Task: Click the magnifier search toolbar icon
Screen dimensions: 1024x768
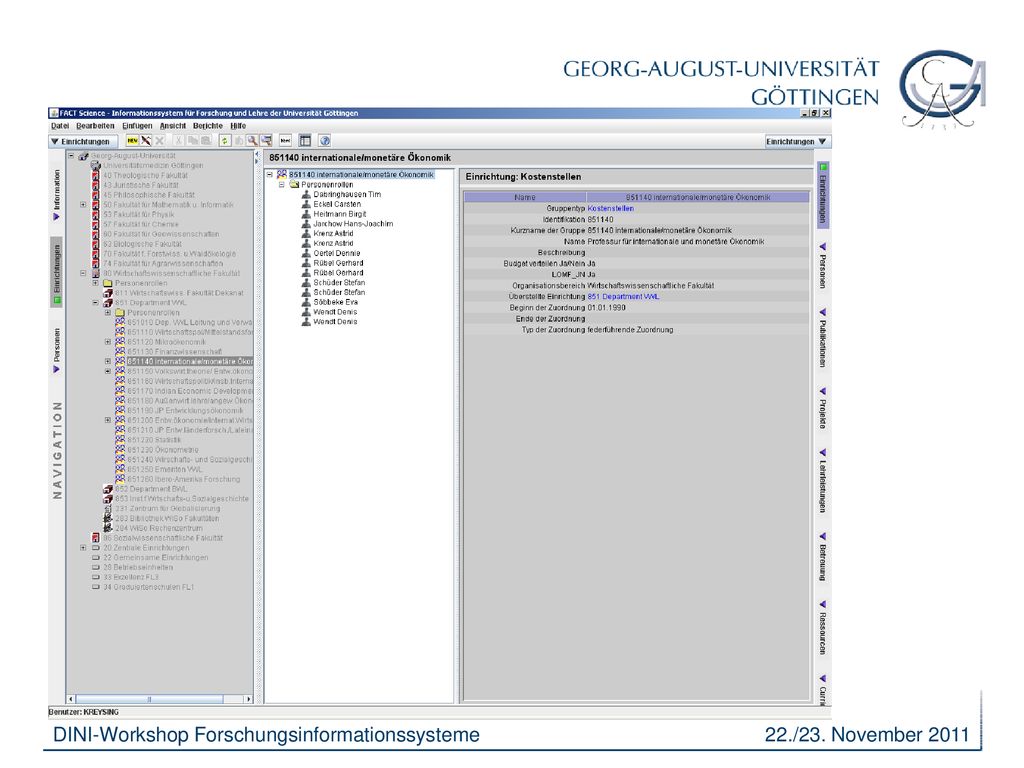Action: (252, 141)
